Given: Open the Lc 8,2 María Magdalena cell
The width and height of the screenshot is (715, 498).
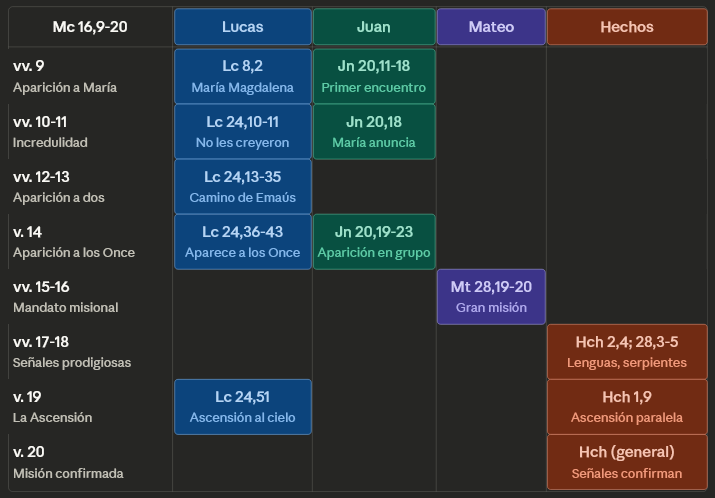Looking at the screenshot, I should pos(242,77).
